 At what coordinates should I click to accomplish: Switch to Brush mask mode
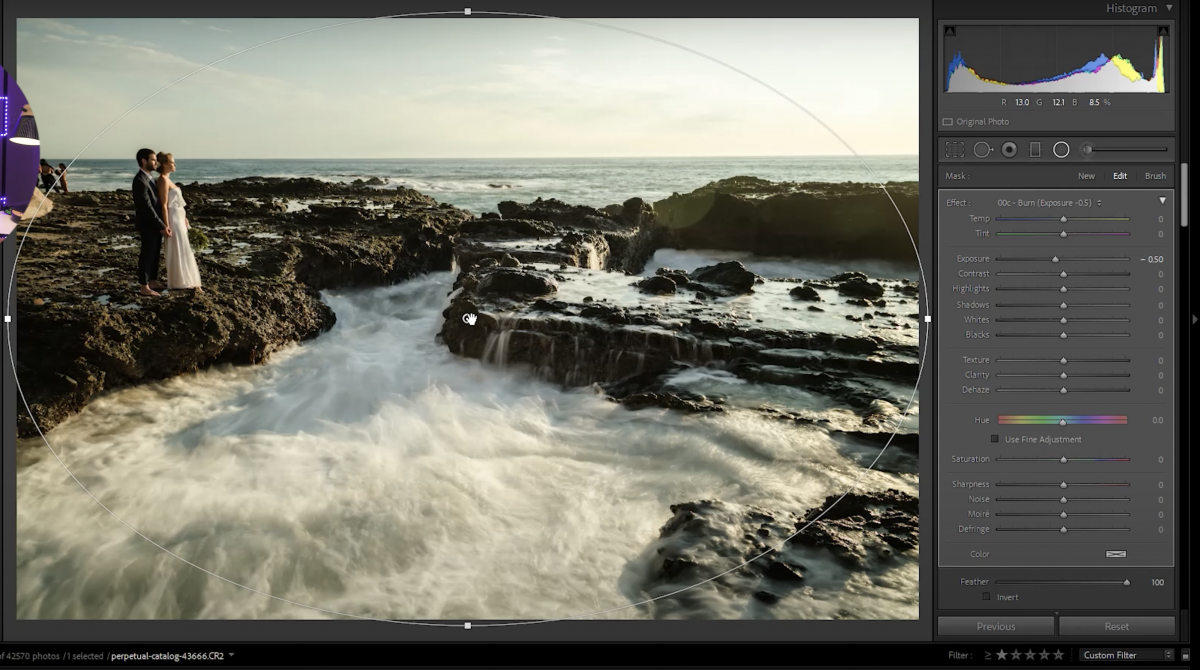1155,175
